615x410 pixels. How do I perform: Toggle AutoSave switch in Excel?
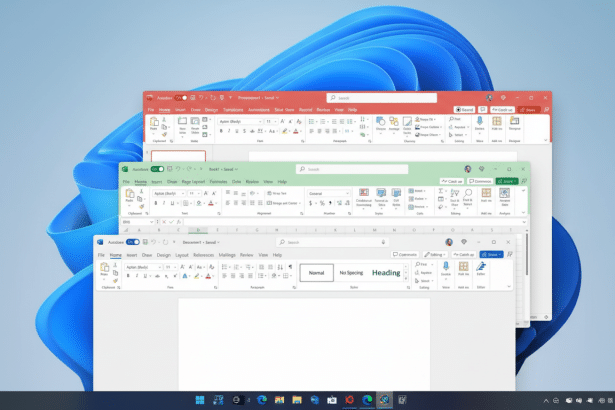coord(157,169)
